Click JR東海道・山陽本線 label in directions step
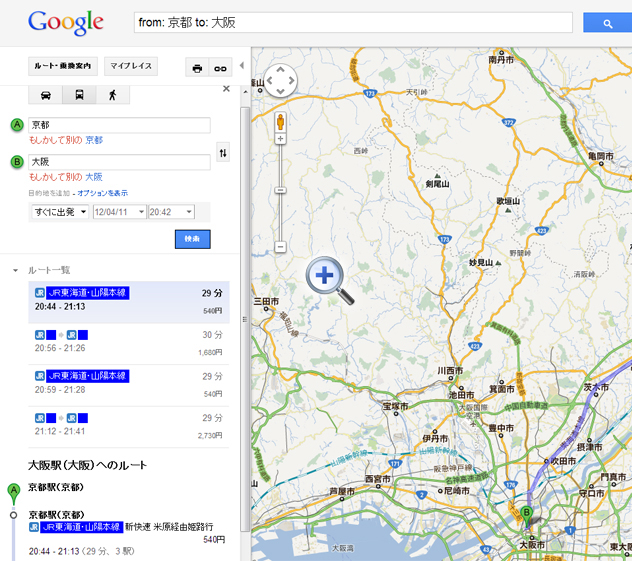The image size is (632, 561). pos(81,527)
